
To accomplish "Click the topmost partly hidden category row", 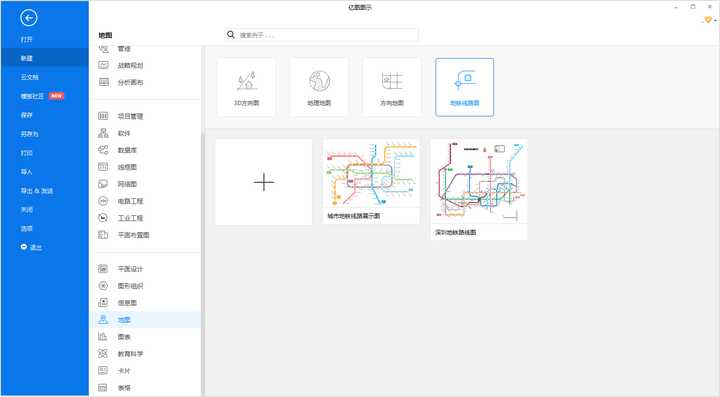I will pyautogui.click(x=145, y=49).
